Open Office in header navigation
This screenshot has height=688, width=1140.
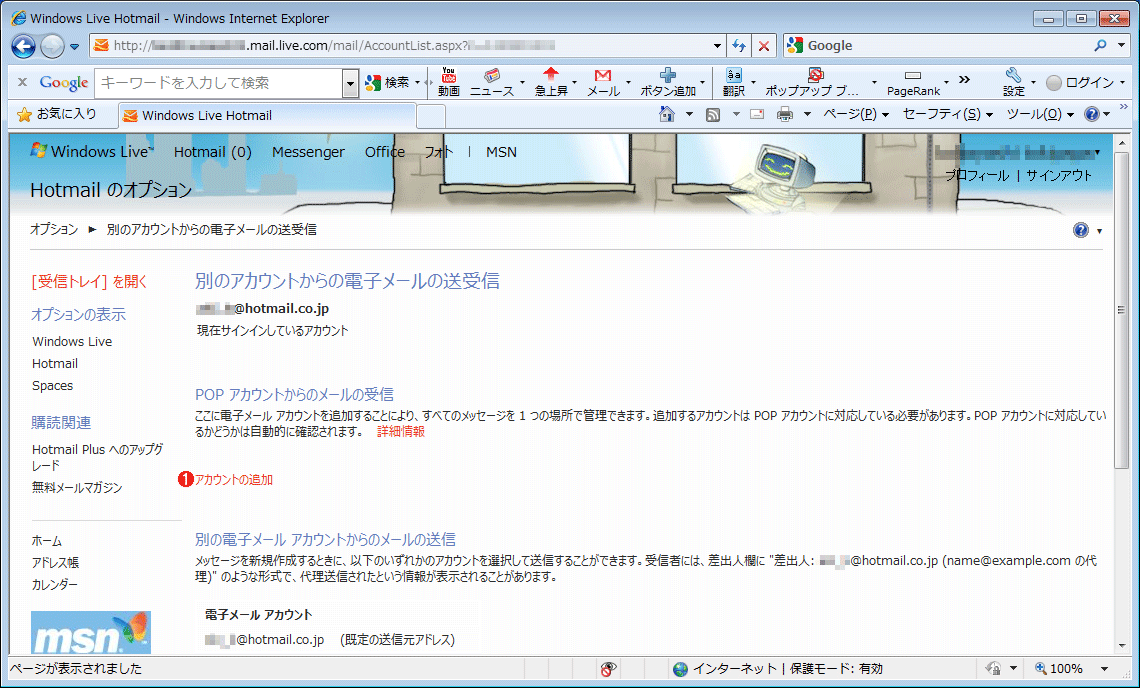[385, 152]
